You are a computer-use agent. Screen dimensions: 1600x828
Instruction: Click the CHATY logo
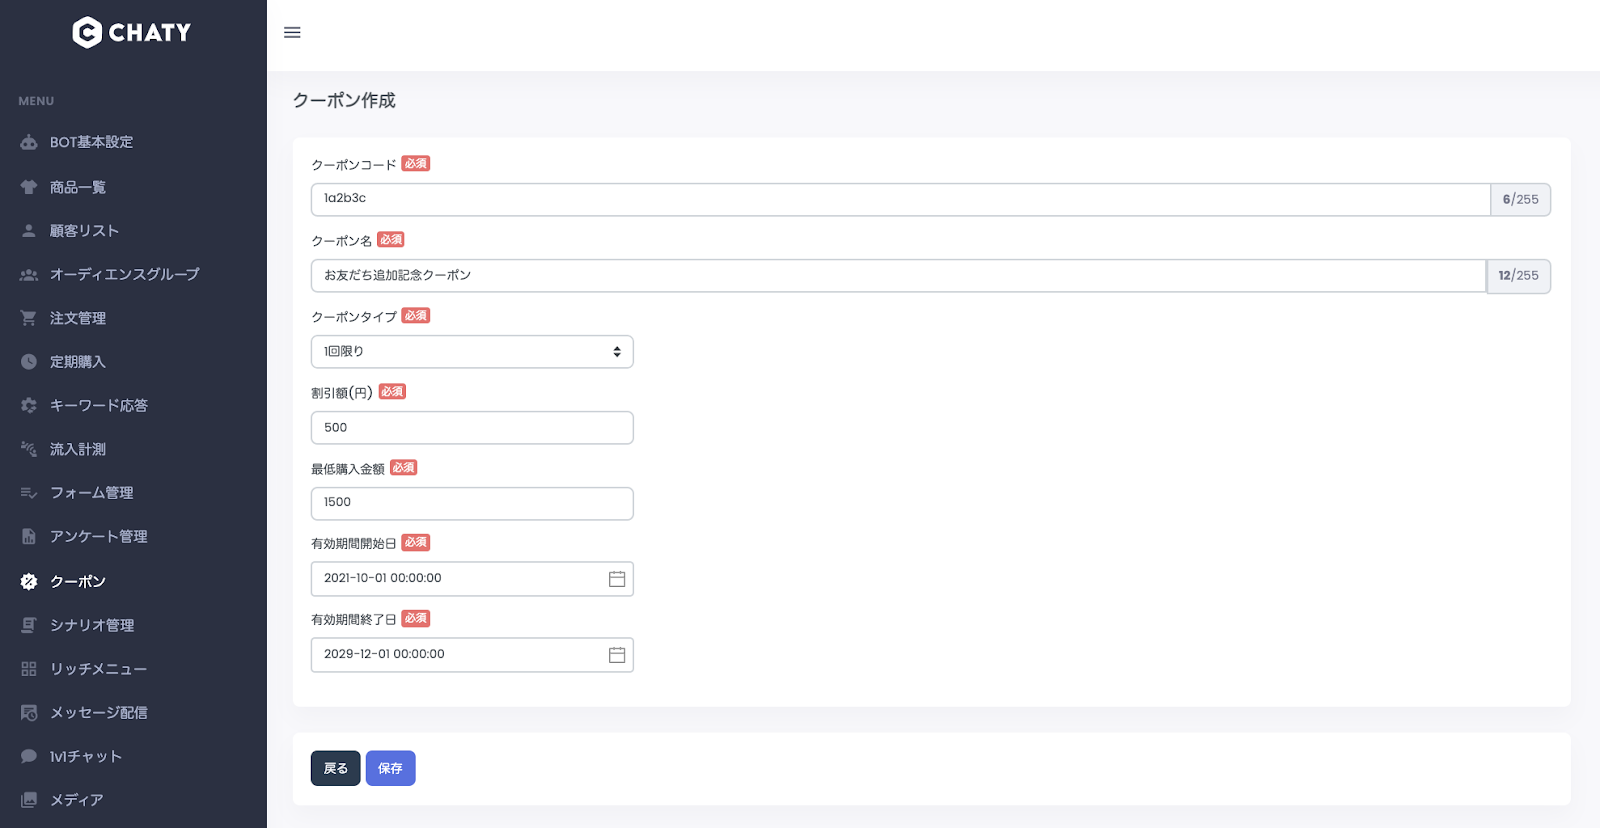click(132, 33)
